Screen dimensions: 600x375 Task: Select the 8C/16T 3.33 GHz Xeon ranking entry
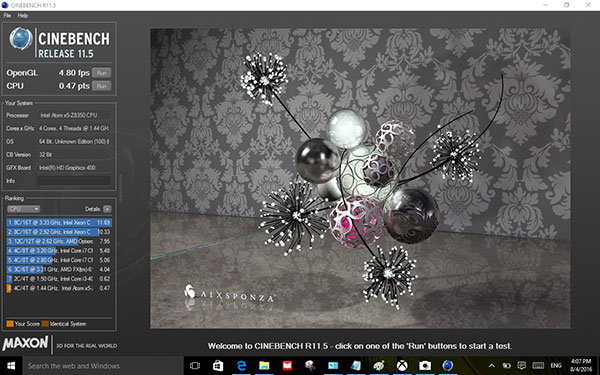(59, 222)
